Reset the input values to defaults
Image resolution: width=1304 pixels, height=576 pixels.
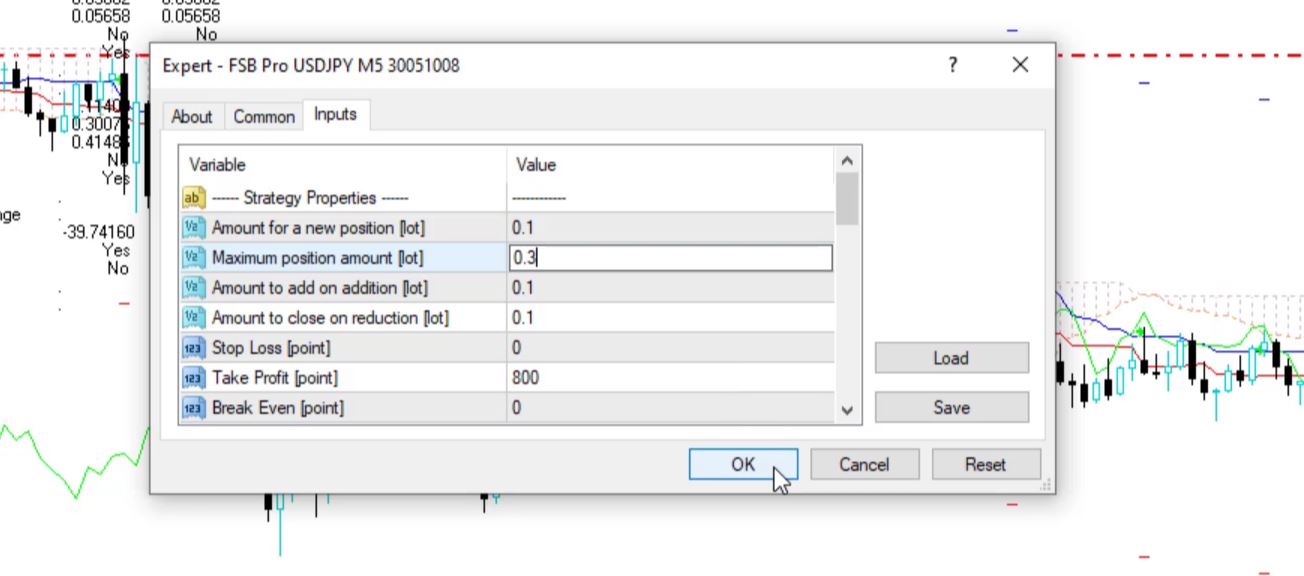(x=985, y=464)
